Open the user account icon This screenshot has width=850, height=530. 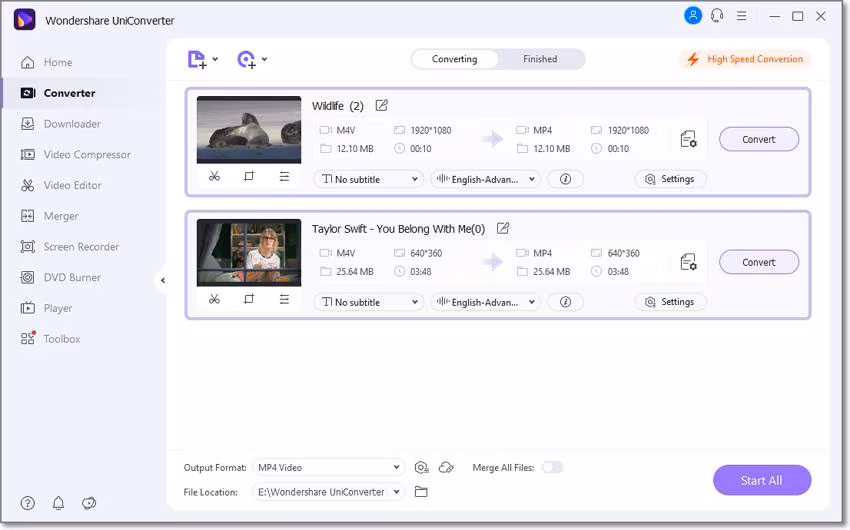pos(693,15)
